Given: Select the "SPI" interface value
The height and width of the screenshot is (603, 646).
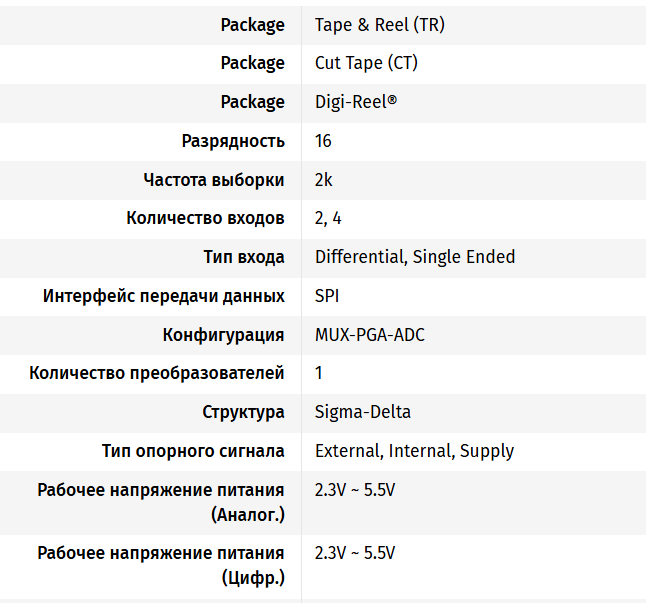Looking at the screenshot, I should (328, 296).
